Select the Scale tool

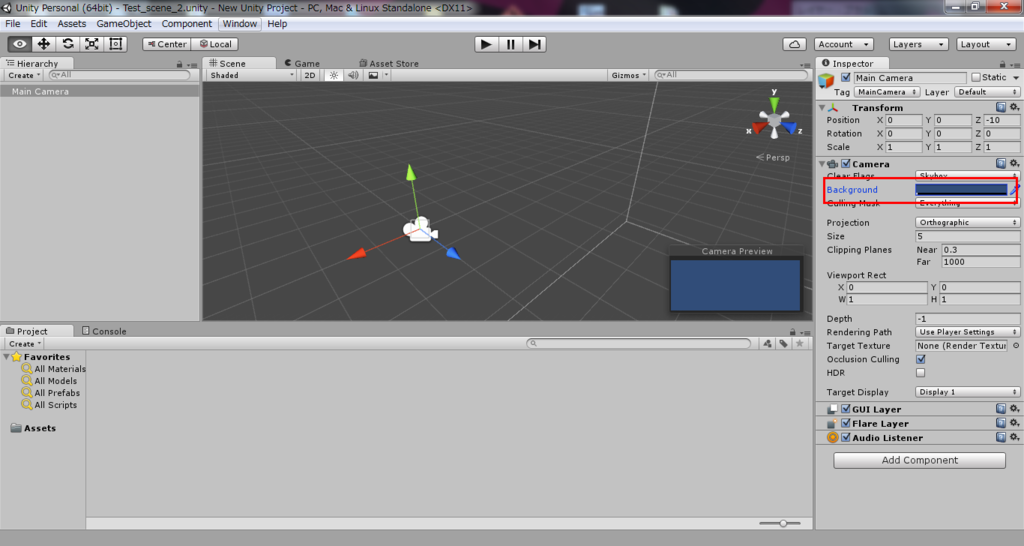(x=92, y=44)
